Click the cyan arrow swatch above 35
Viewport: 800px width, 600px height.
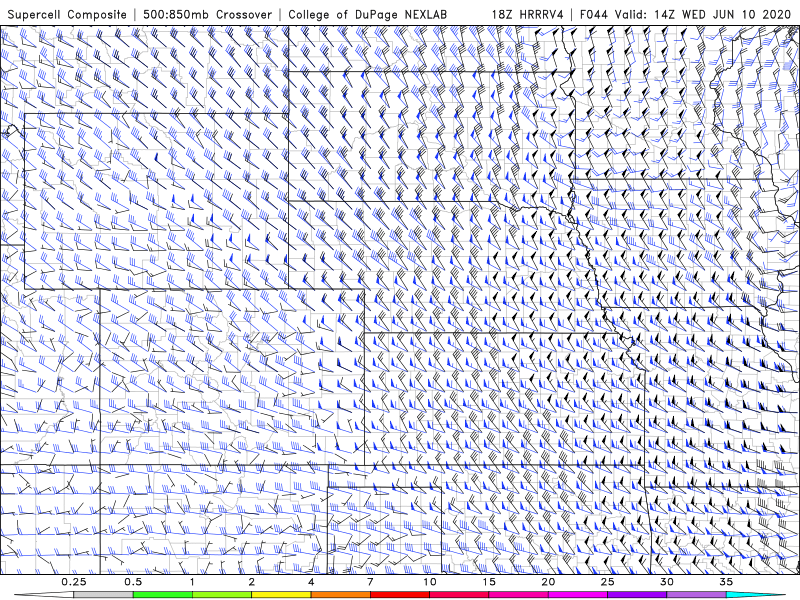756,595
